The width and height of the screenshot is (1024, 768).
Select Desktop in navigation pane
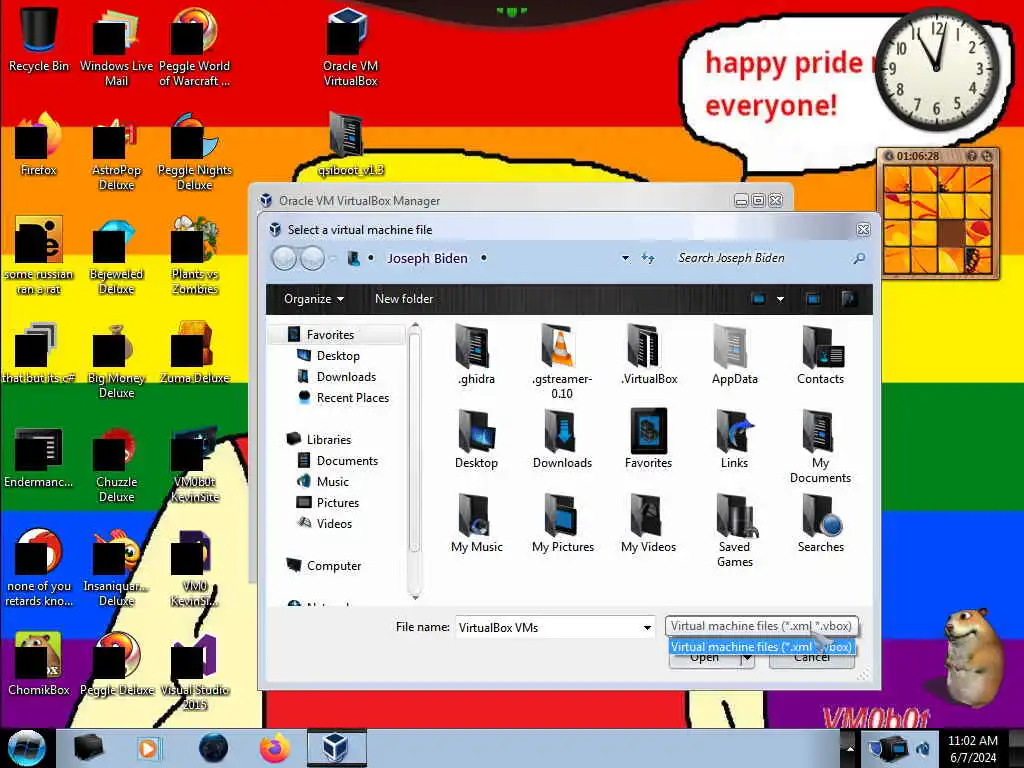(x=338, y=355)
